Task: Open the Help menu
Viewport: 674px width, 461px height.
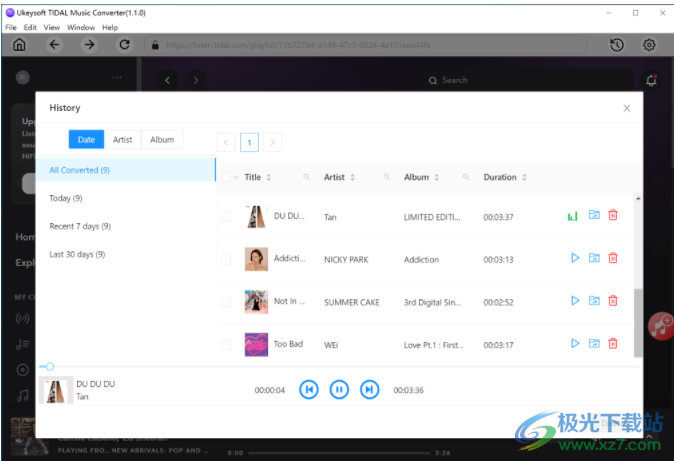Action: tap(110, 28)
